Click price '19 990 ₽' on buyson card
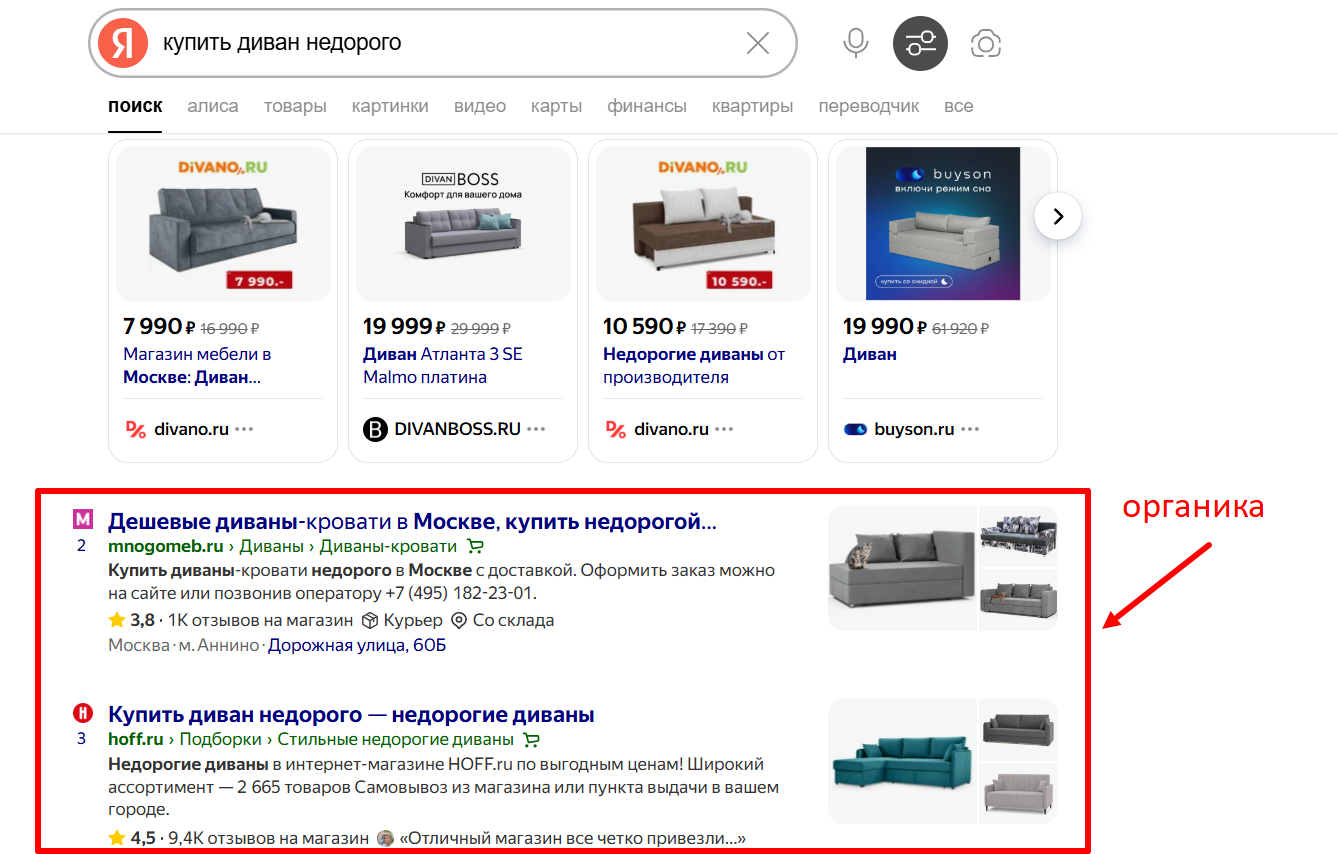The image size is (1338, 854). click(x=884, y=326)
